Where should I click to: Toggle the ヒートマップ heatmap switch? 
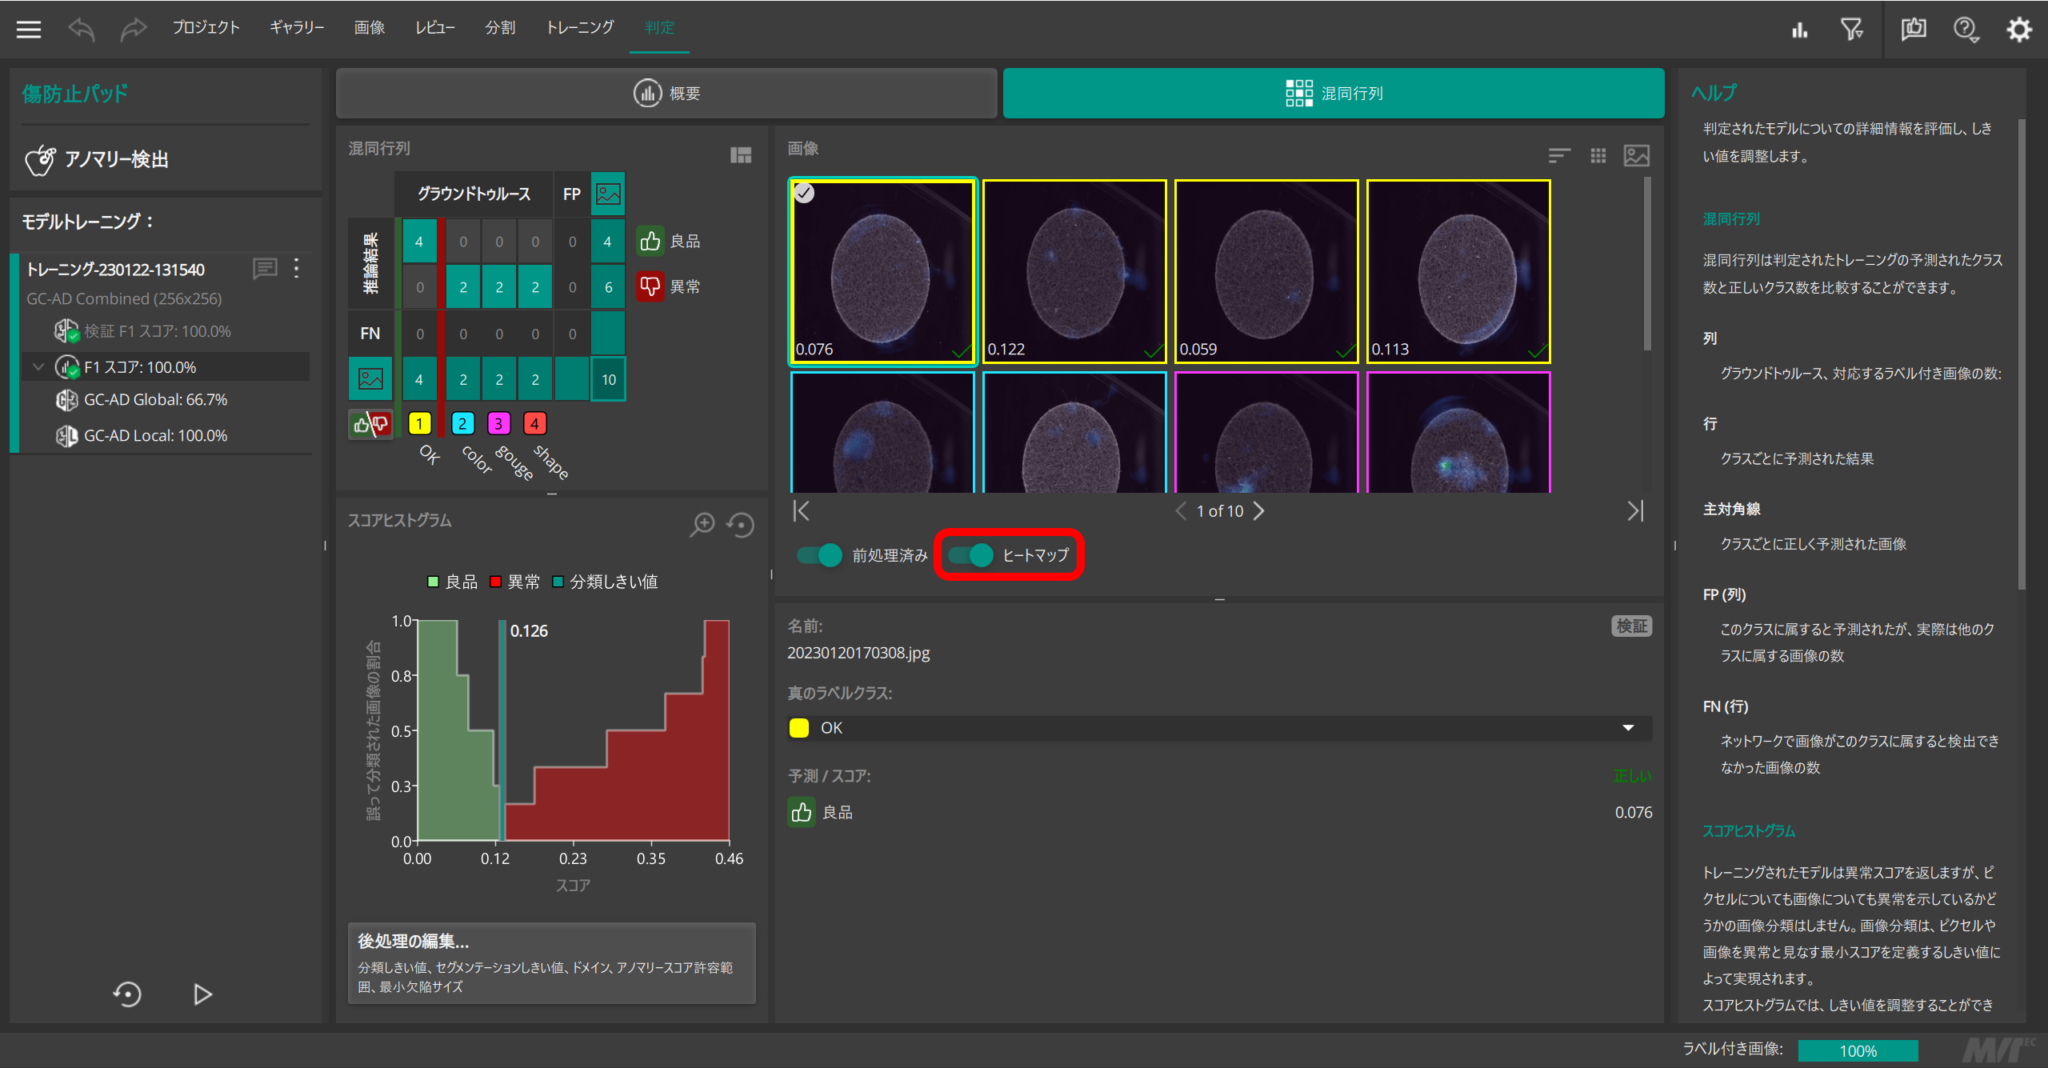pyautogui.click(x=970, y=555)
